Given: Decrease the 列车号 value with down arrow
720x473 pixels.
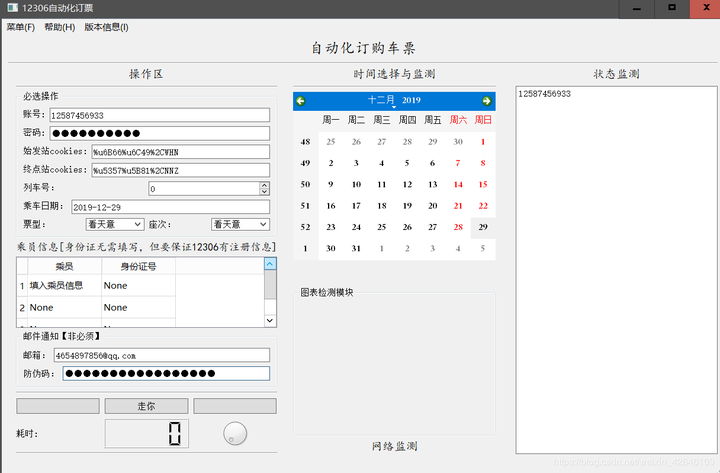Looking at the screenshot, I should tap(264, 191).
